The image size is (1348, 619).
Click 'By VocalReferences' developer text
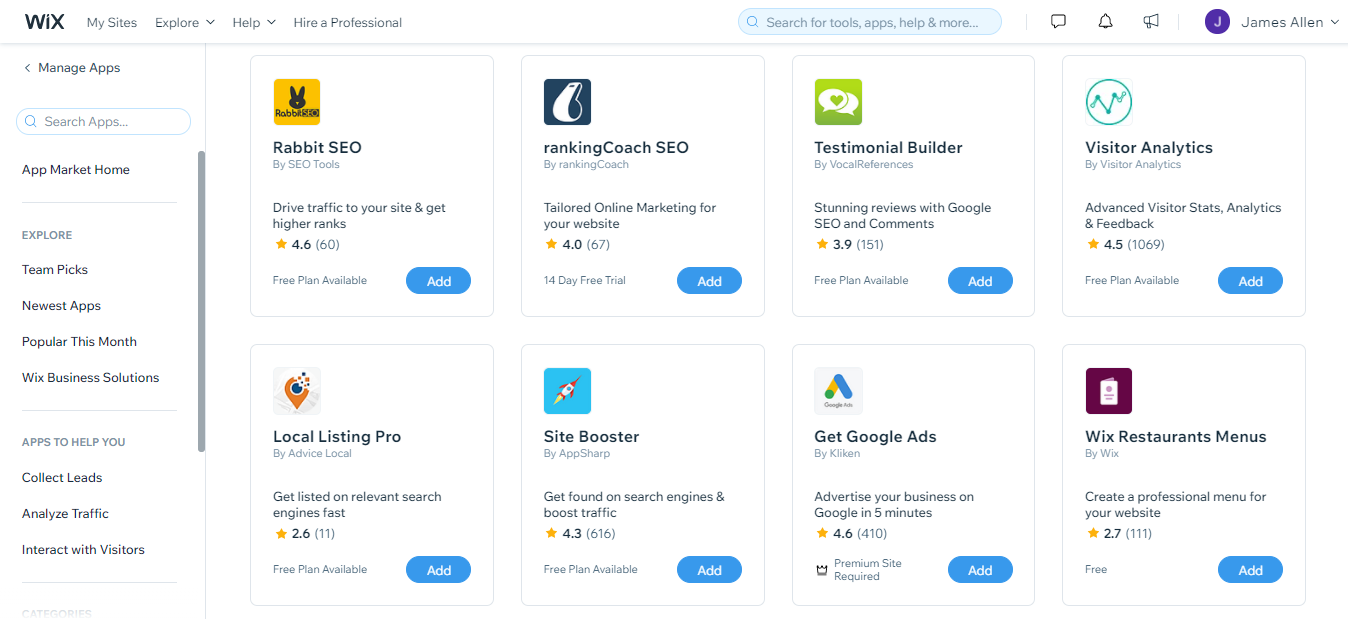[x=864, y=165]
